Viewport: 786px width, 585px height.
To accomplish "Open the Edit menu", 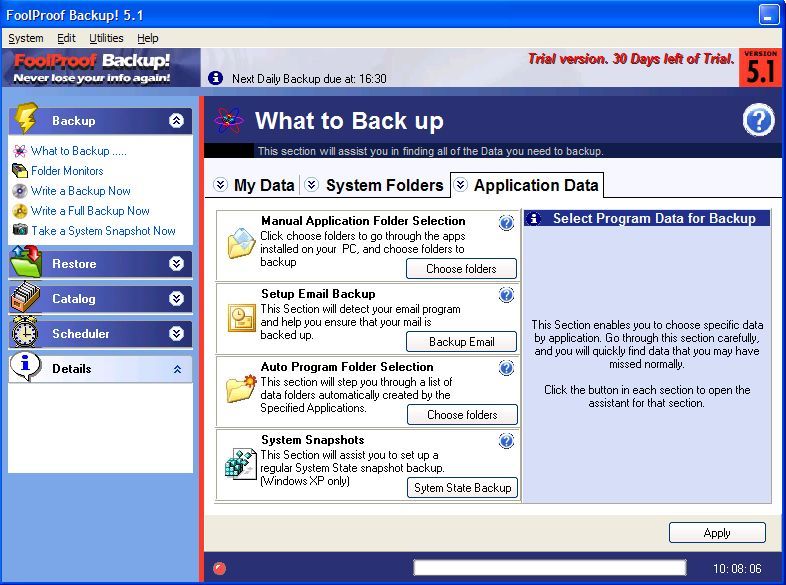I will click(x=66, y=38).
